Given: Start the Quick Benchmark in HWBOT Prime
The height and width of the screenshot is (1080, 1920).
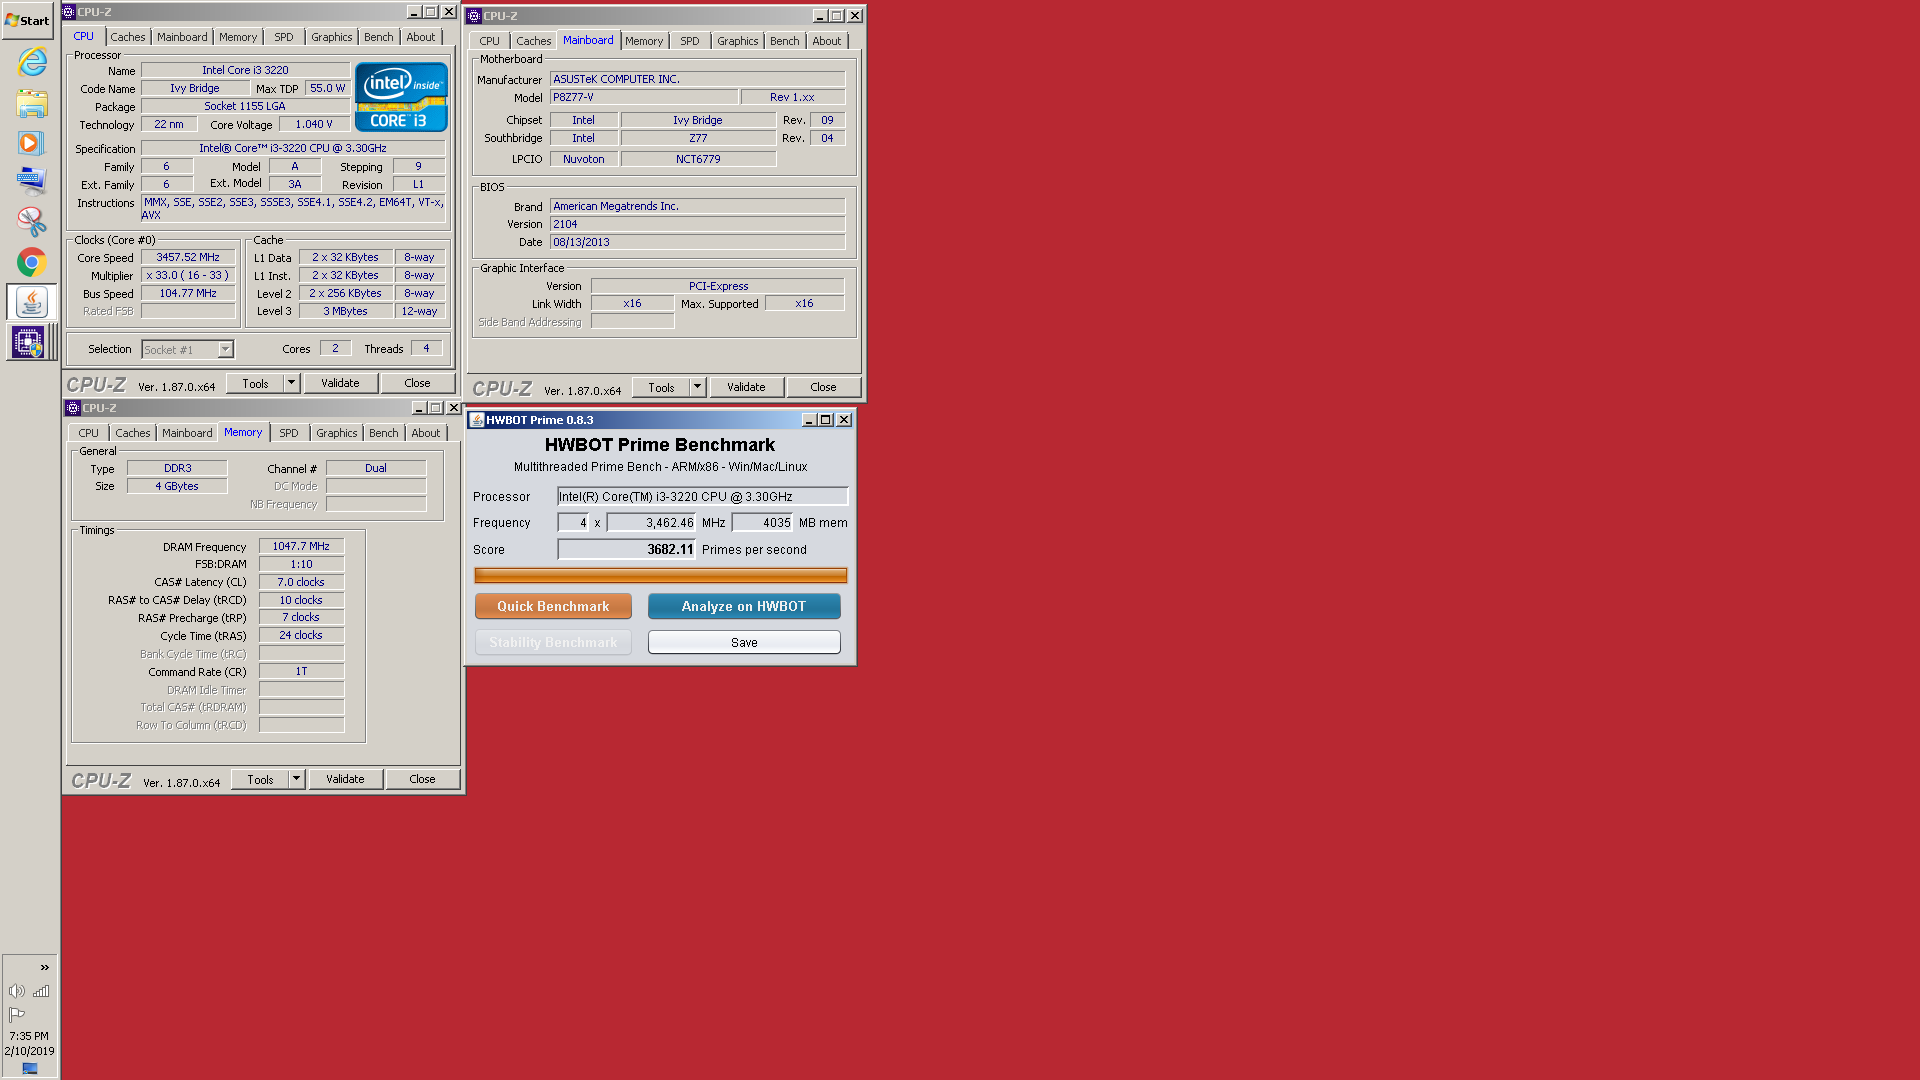Looking at the screenshot, I should (553, 606).
